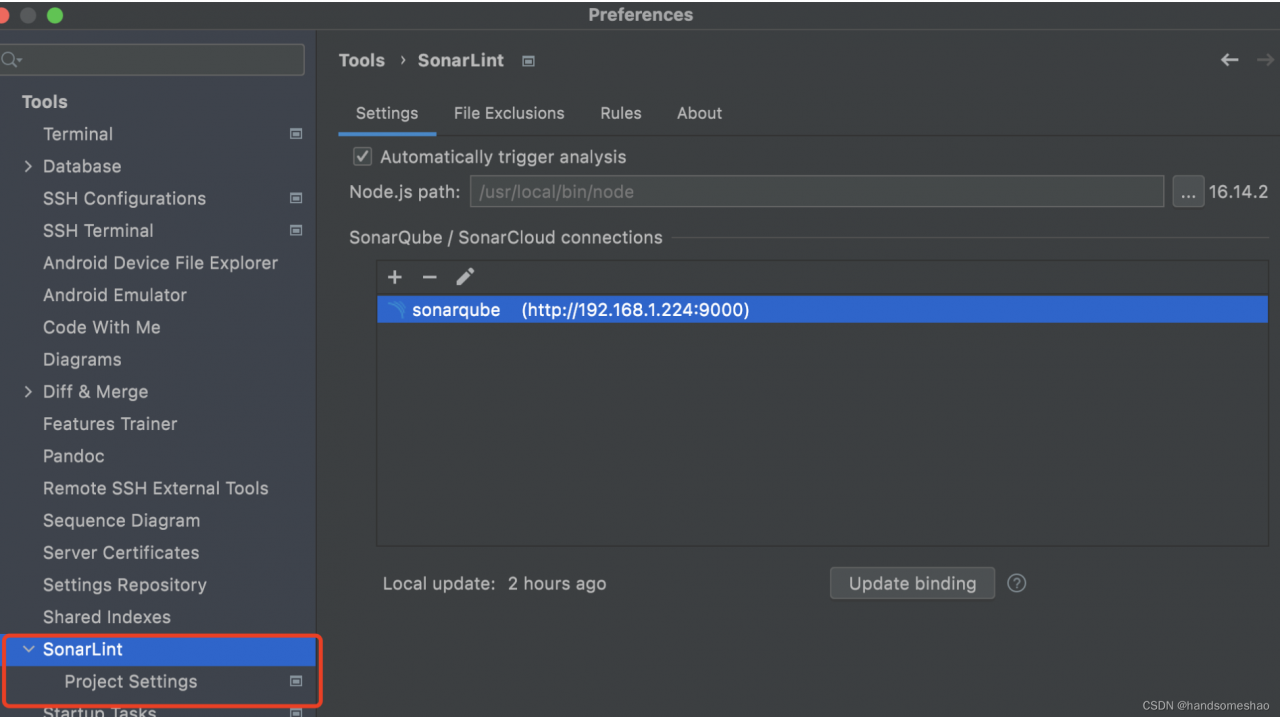The width and height of the screenshot is (1280, 717).
Task: Open the Rules tab
Action: [621, 113]
